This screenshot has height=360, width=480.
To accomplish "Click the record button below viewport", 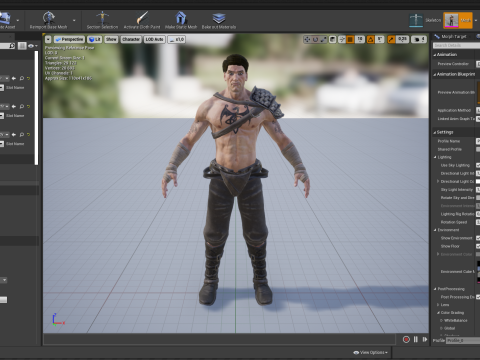I will coord(406,339).
